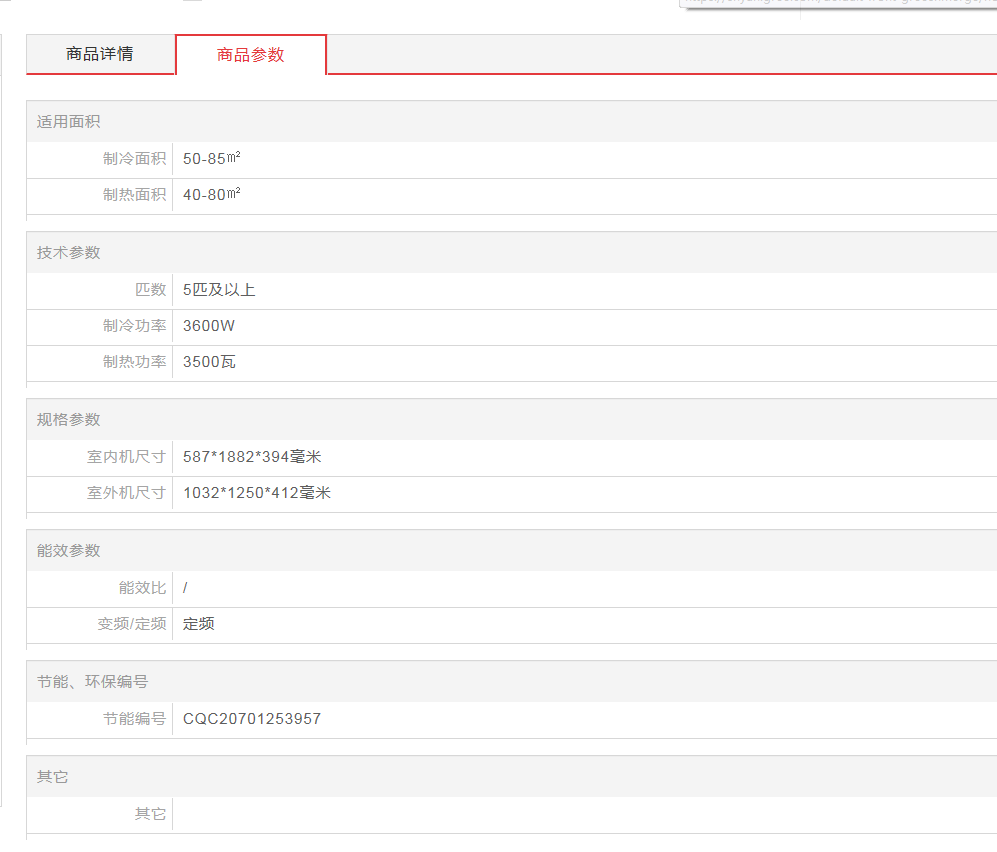
Task: Click the 适用面积 section header
Action: (x=68, y=122)
